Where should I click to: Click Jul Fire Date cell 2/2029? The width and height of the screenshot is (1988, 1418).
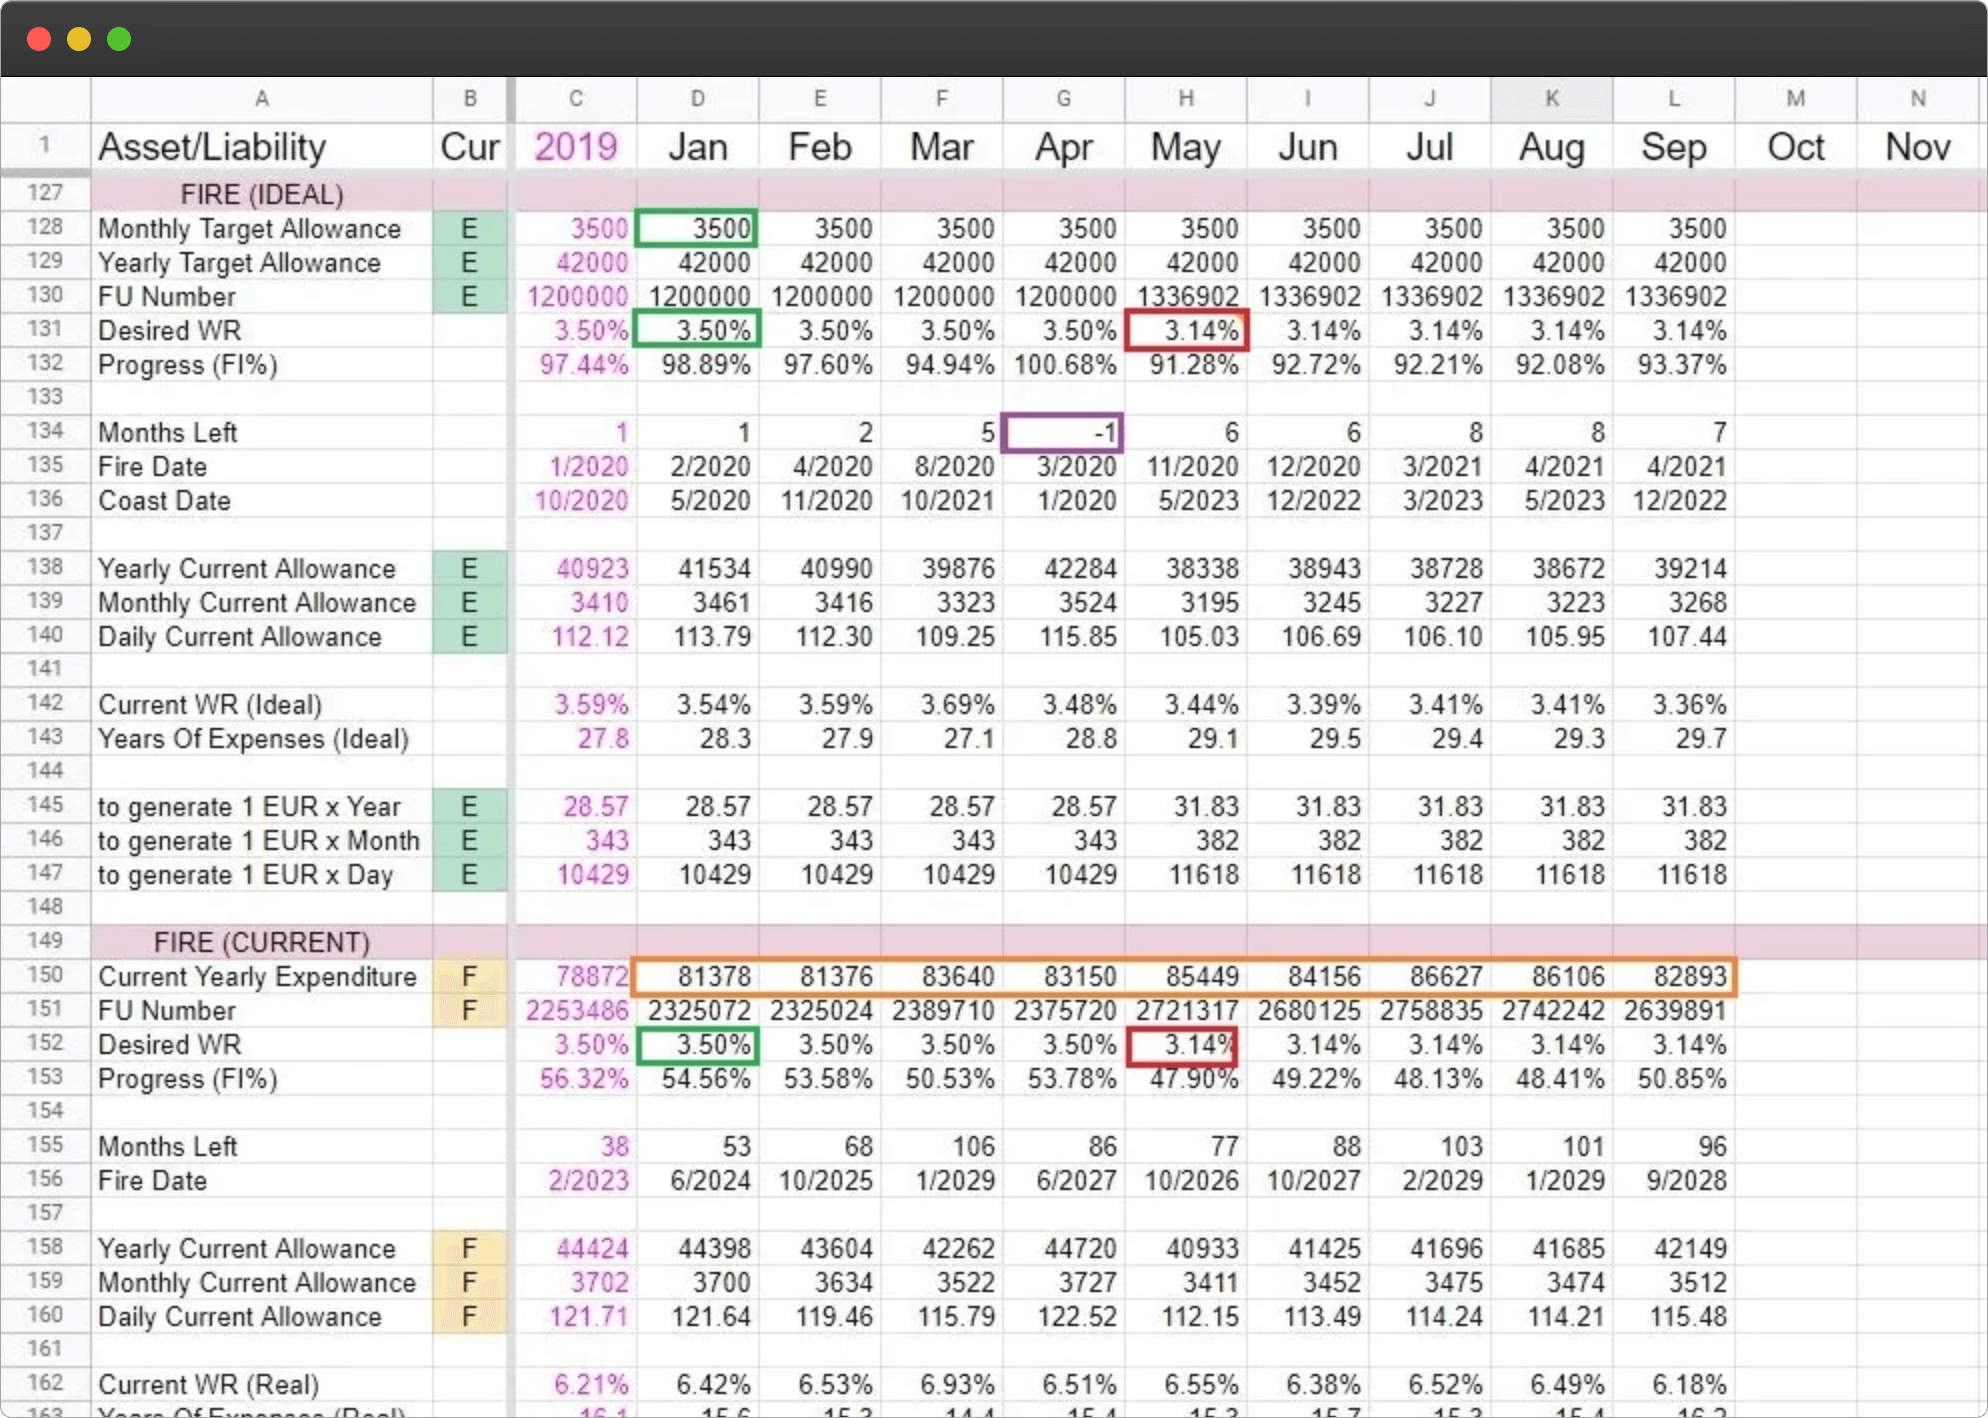pos(1430,1180)
